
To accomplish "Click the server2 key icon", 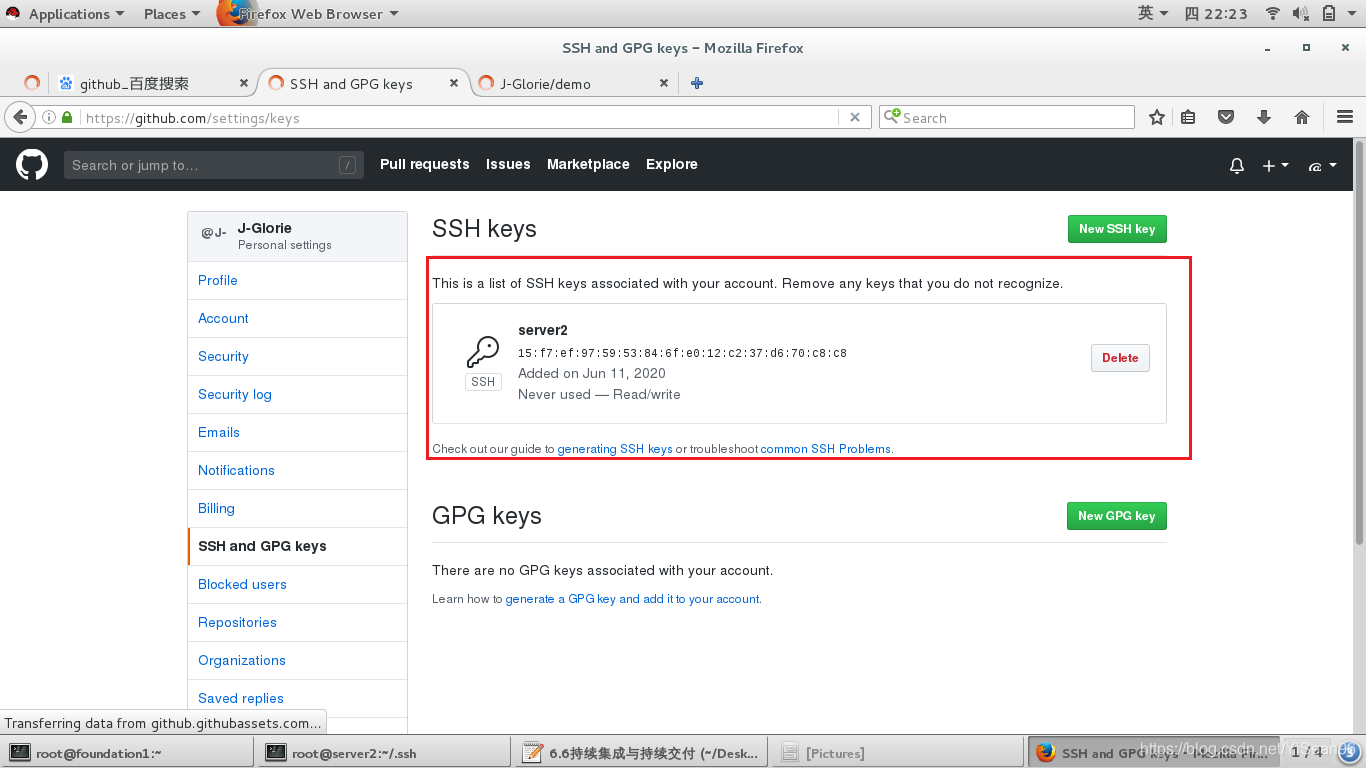I will pos(483,352).
